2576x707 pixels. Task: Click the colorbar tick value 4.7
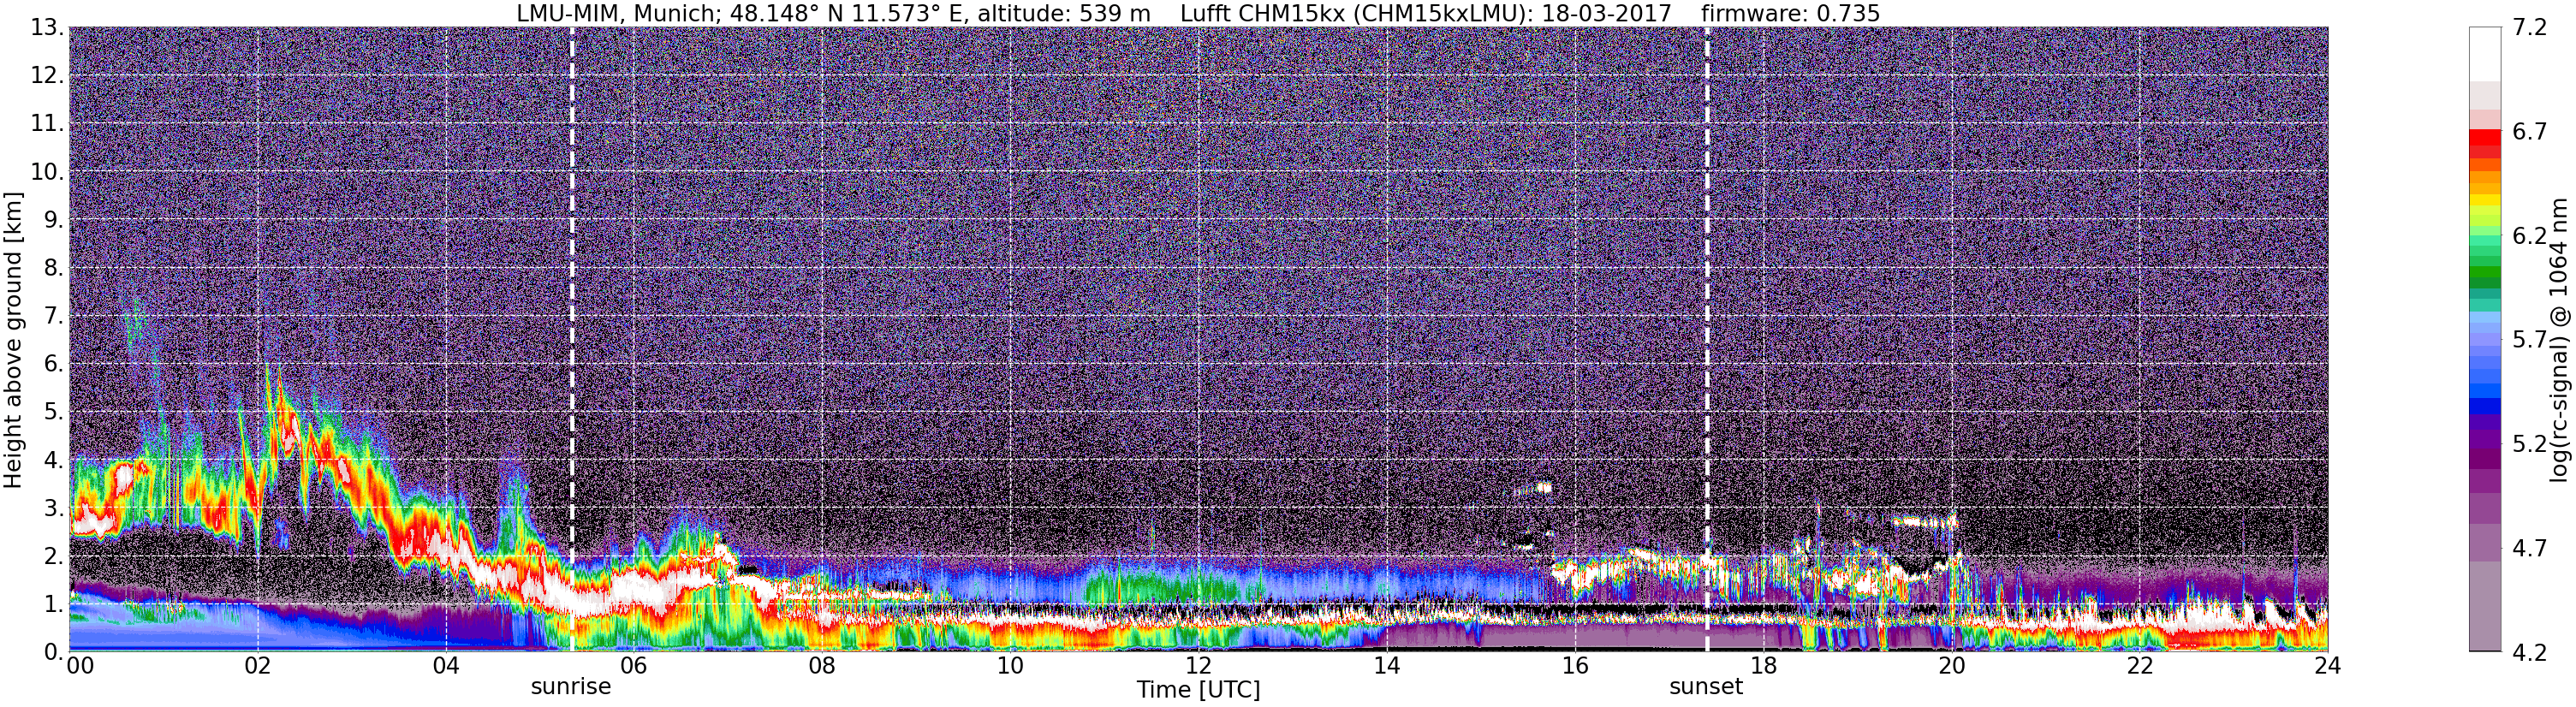pos(2529,548)
